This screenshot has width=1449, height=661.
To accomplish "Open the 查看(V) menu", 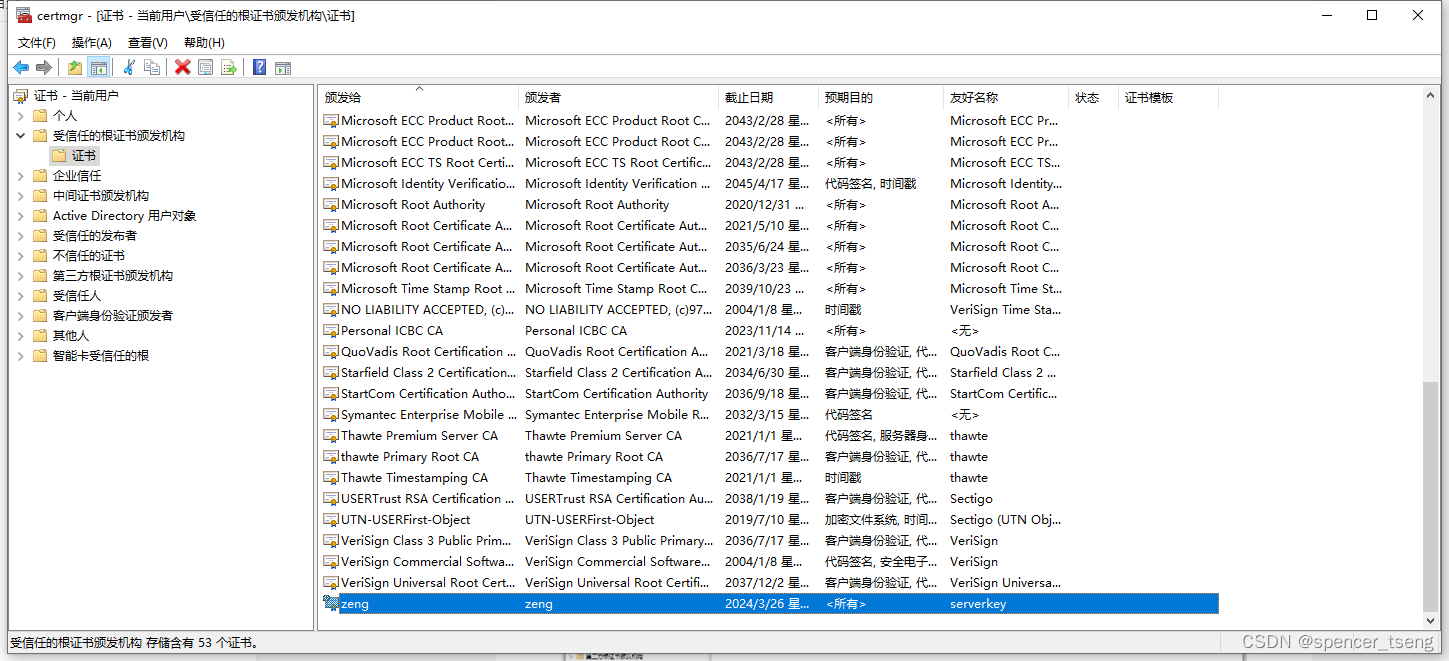I will coord(148,43).
